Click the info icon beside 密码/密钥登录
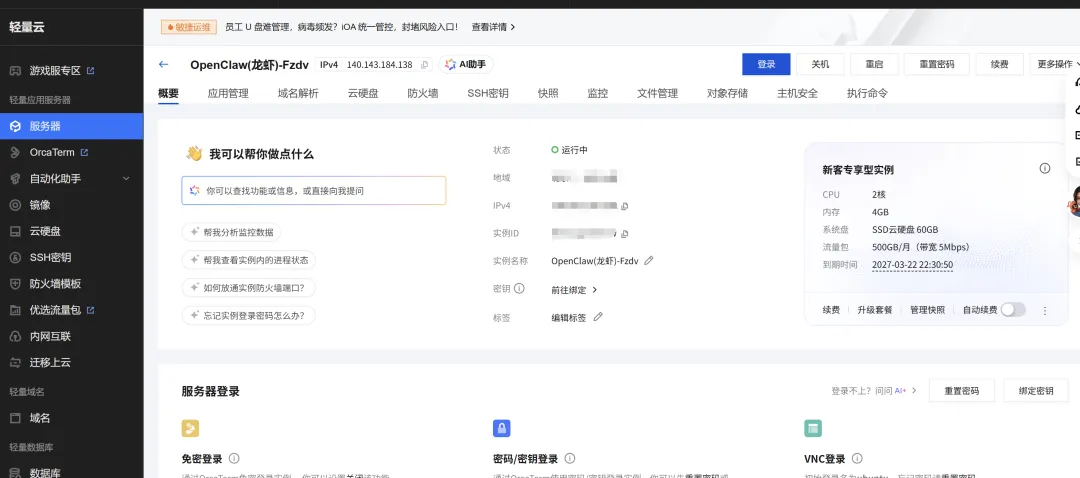The image size is (1080, 478). tap(570, 458)
